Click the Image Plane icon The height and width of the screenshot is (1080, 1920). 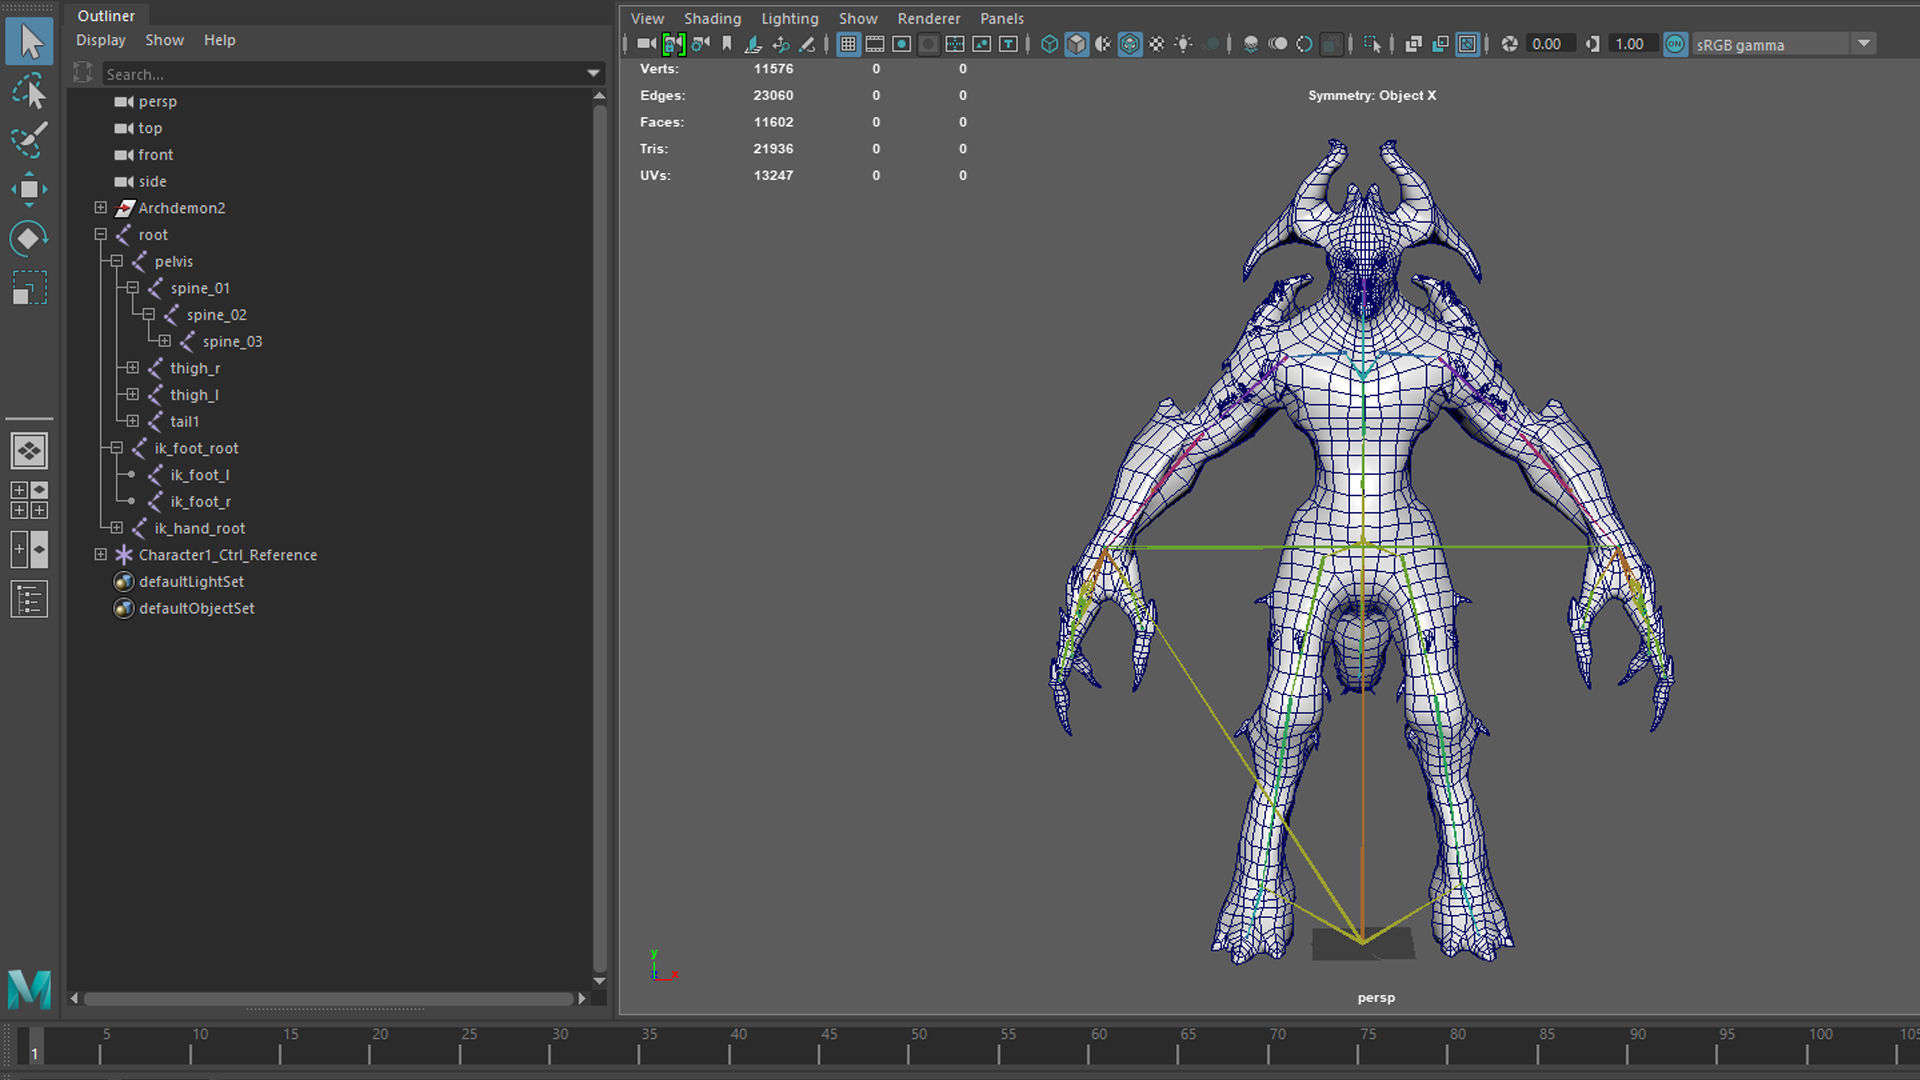(753, 44)
